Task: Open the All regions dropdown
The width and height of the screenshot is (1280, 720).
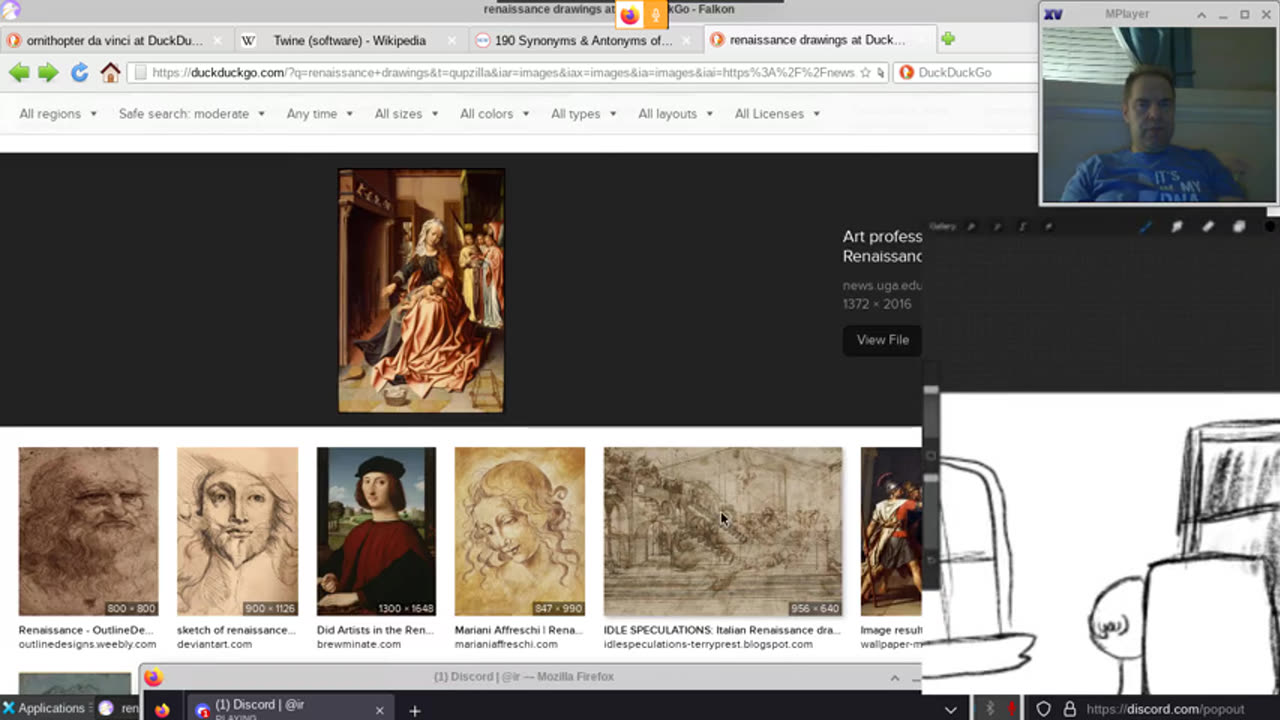Action: pyautogui.click(x=58, y=114)
